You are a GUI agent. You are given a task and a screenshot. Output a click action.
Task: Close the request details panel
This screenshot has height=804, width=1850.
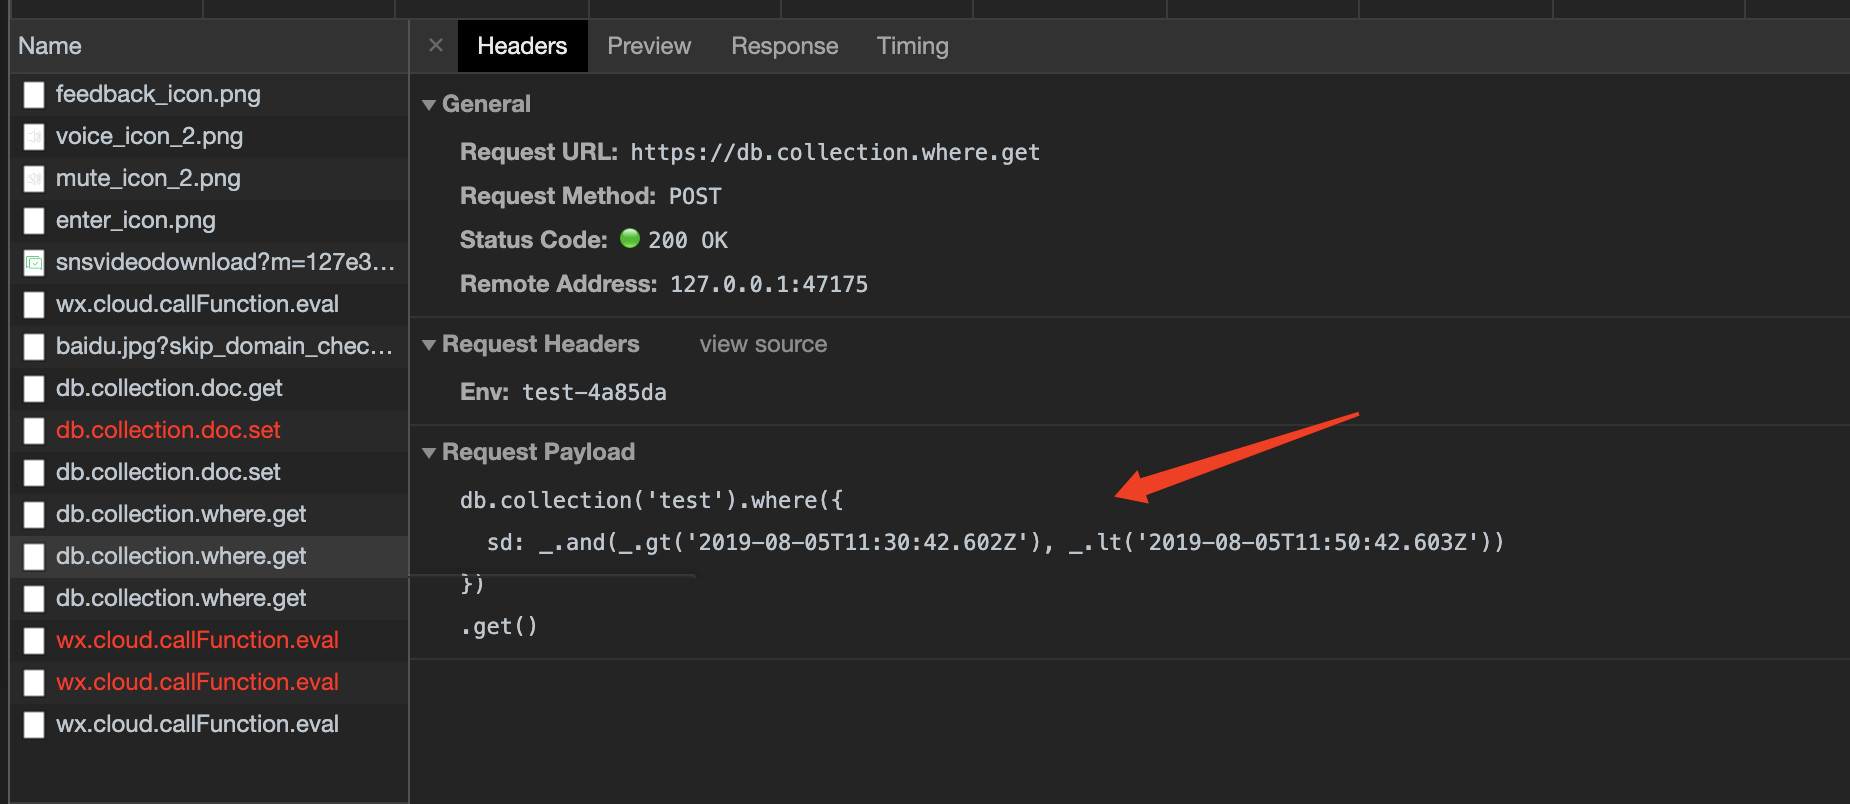click(436, 46)
